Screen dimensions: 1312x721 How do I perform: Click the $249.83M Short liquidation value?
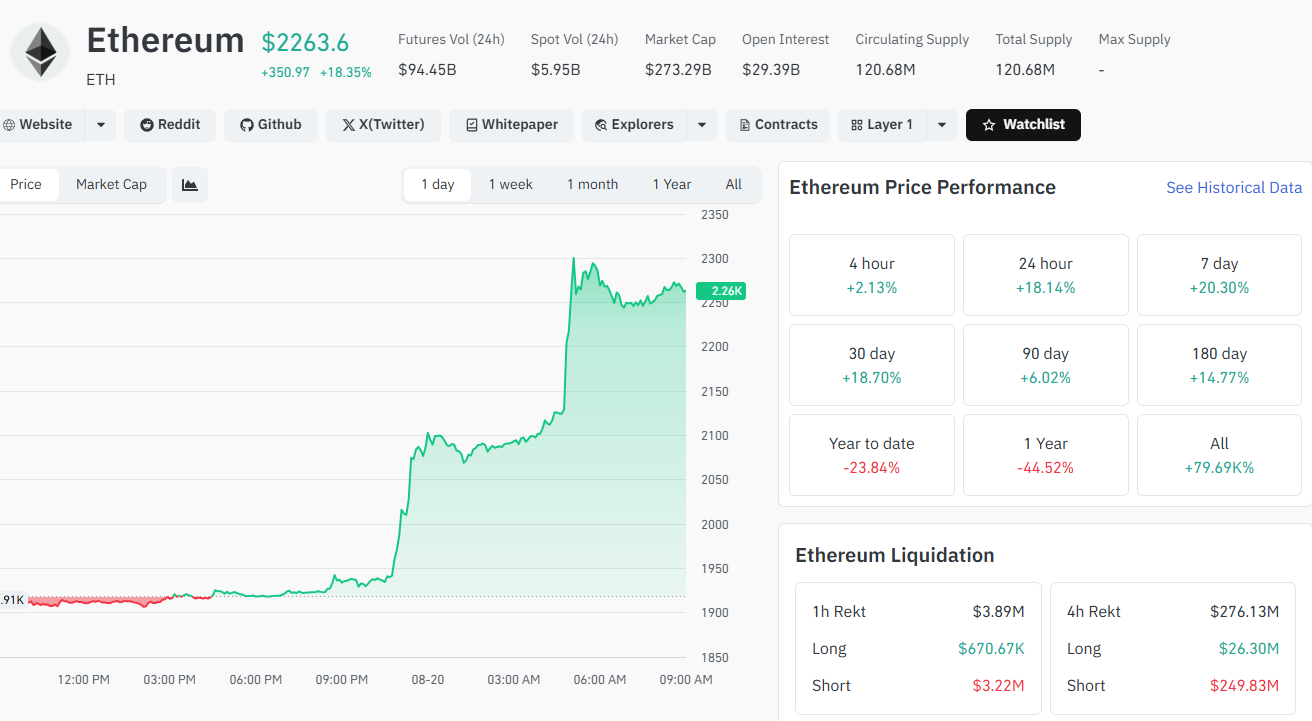tap(1244, 685)
